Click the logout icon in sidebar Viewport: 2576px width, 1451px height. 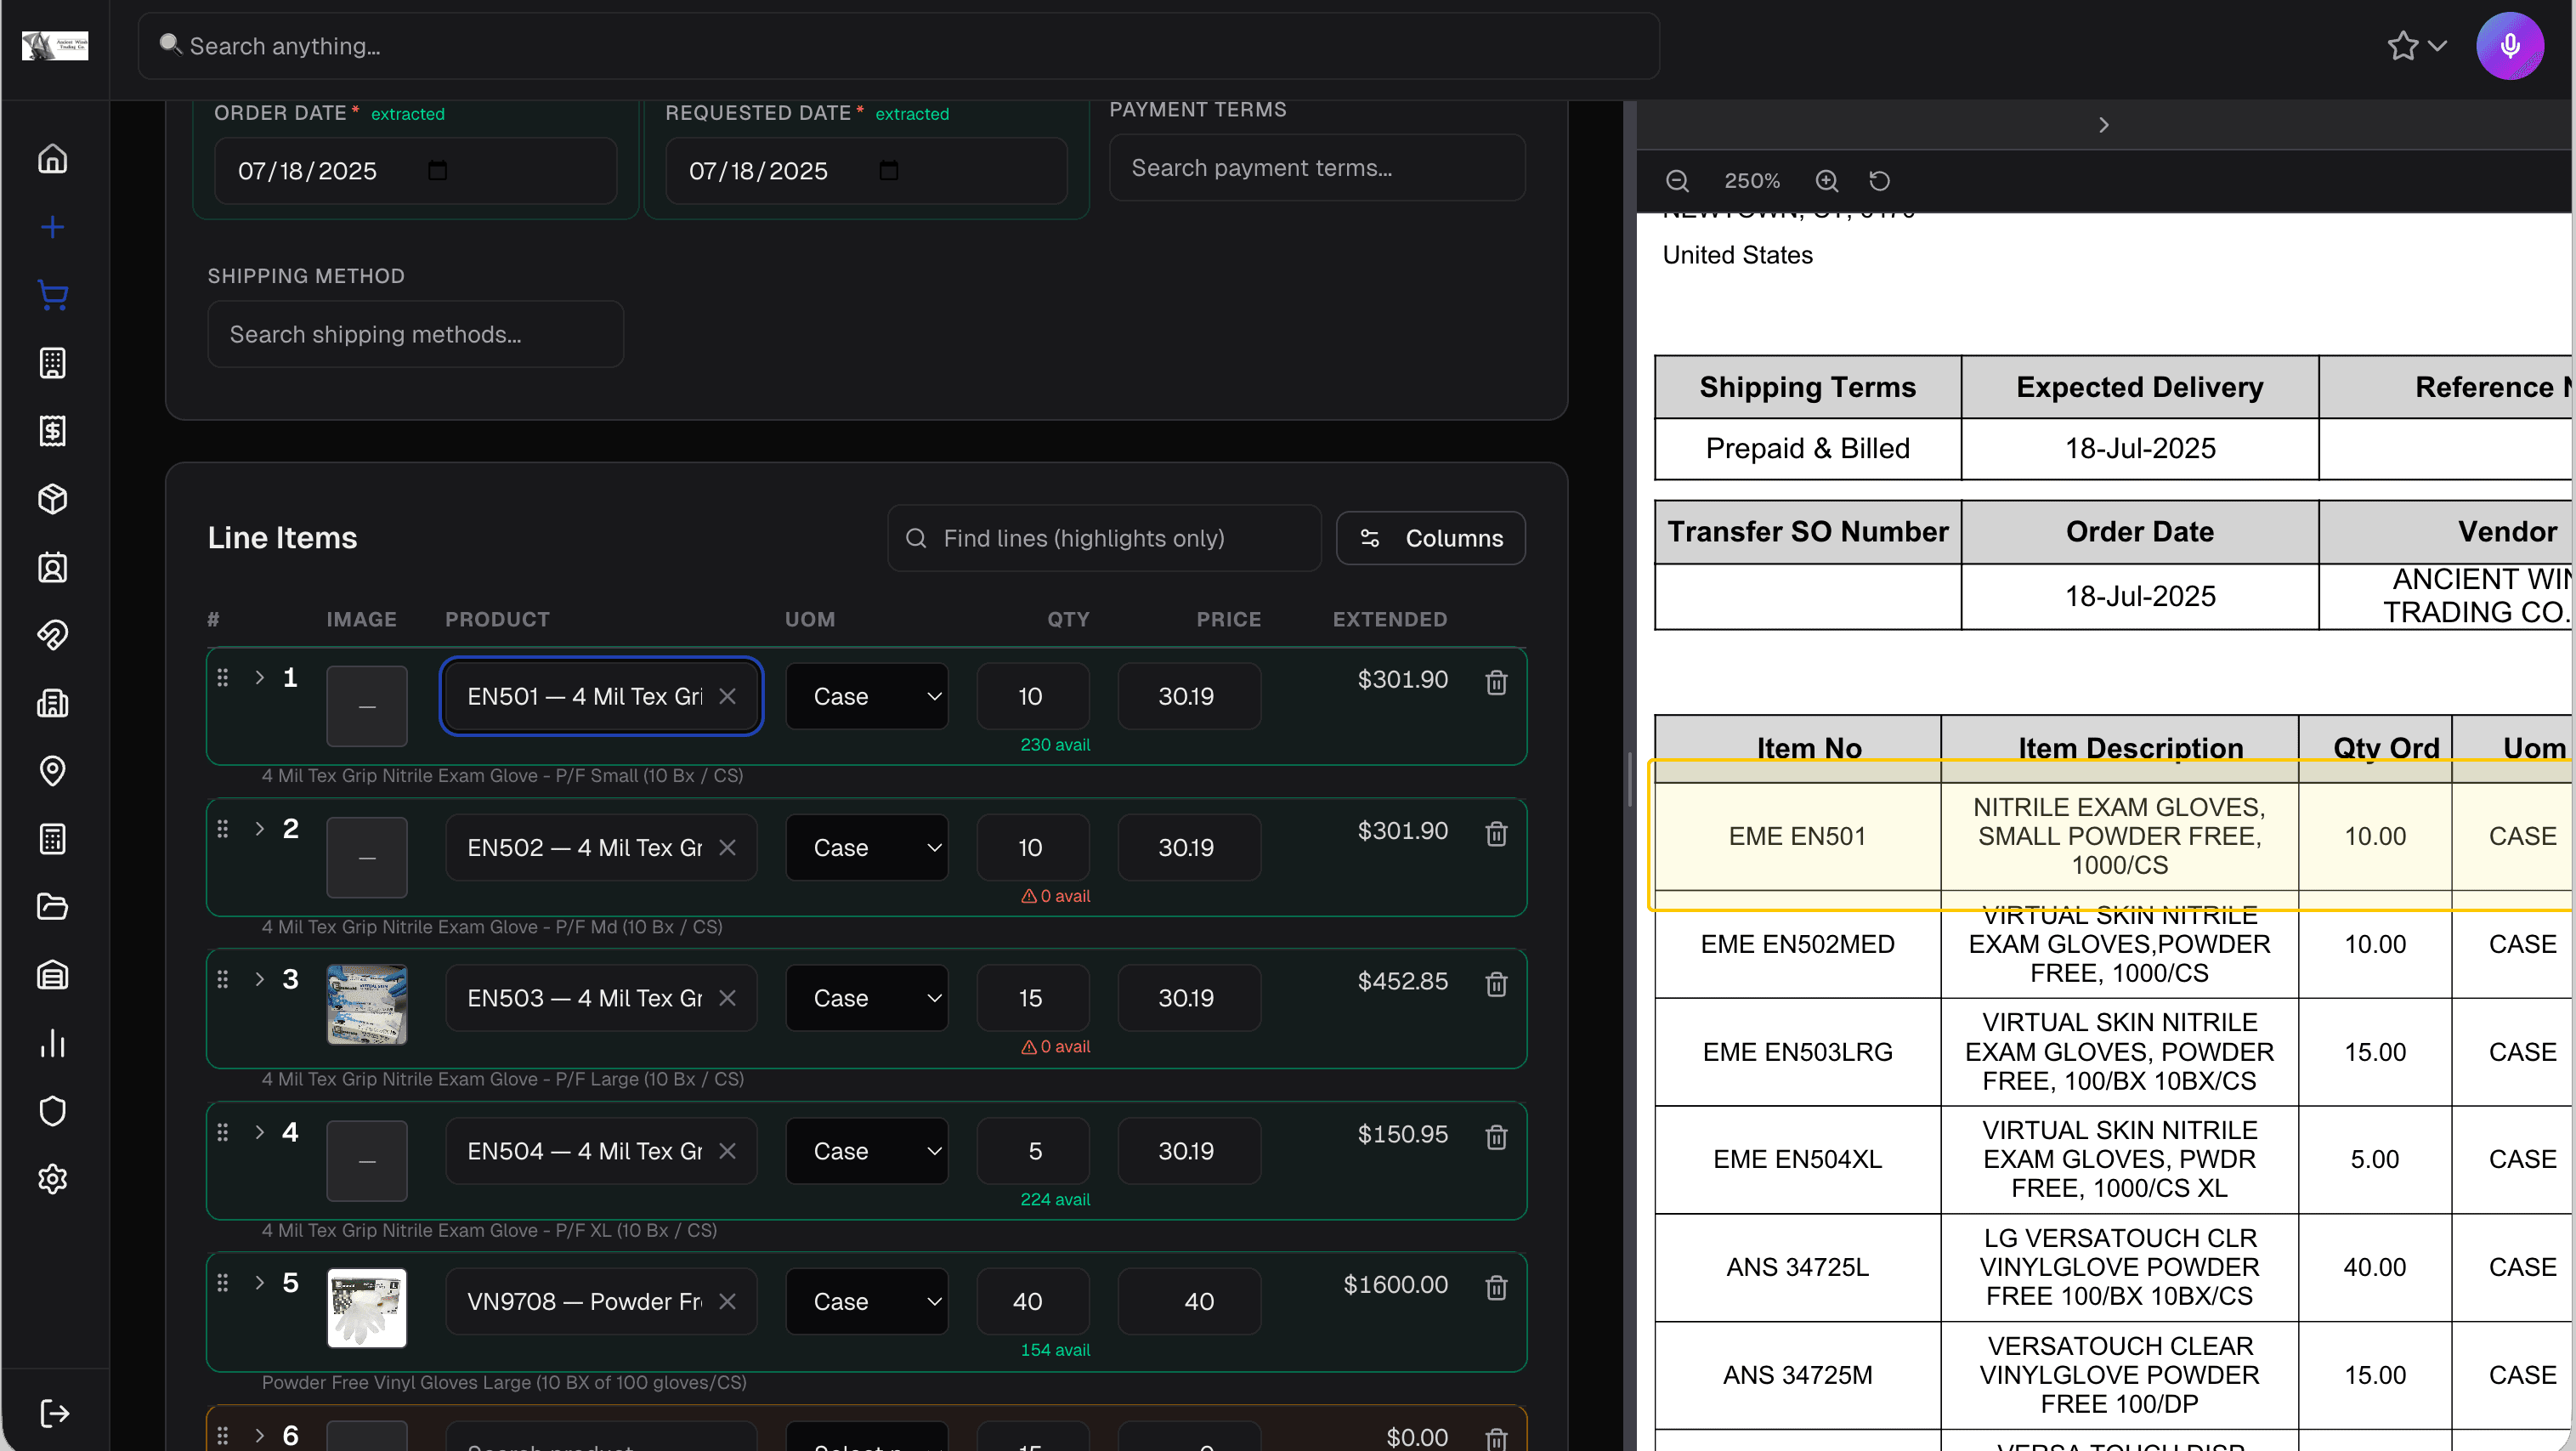tap(54, 1413)
